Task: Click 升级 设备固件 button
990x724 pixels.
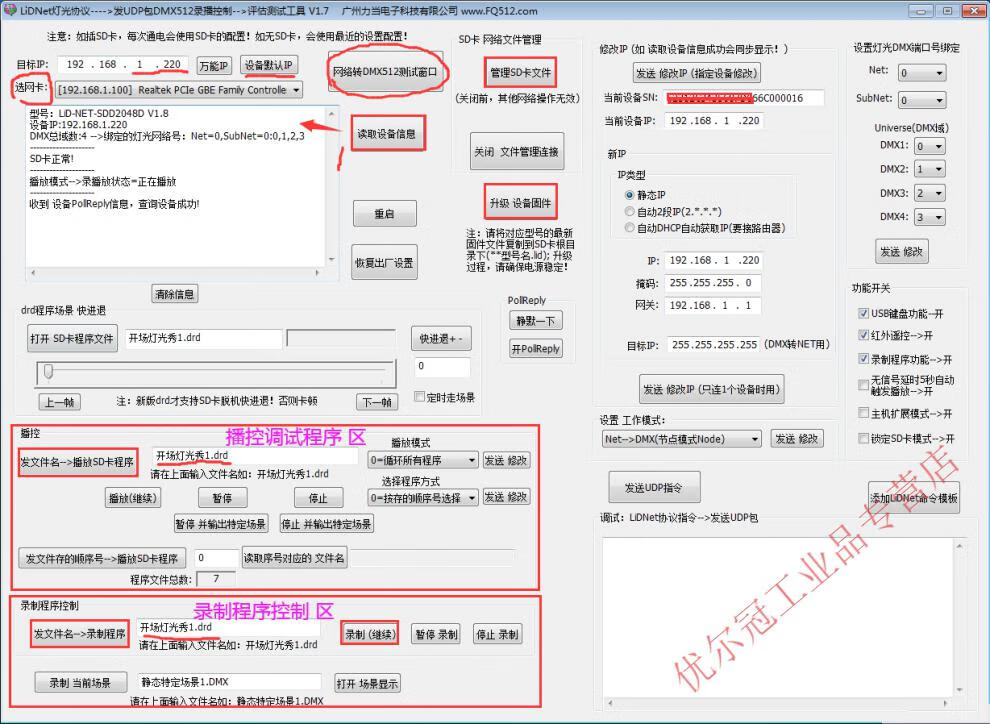Action: pos(520,203)
